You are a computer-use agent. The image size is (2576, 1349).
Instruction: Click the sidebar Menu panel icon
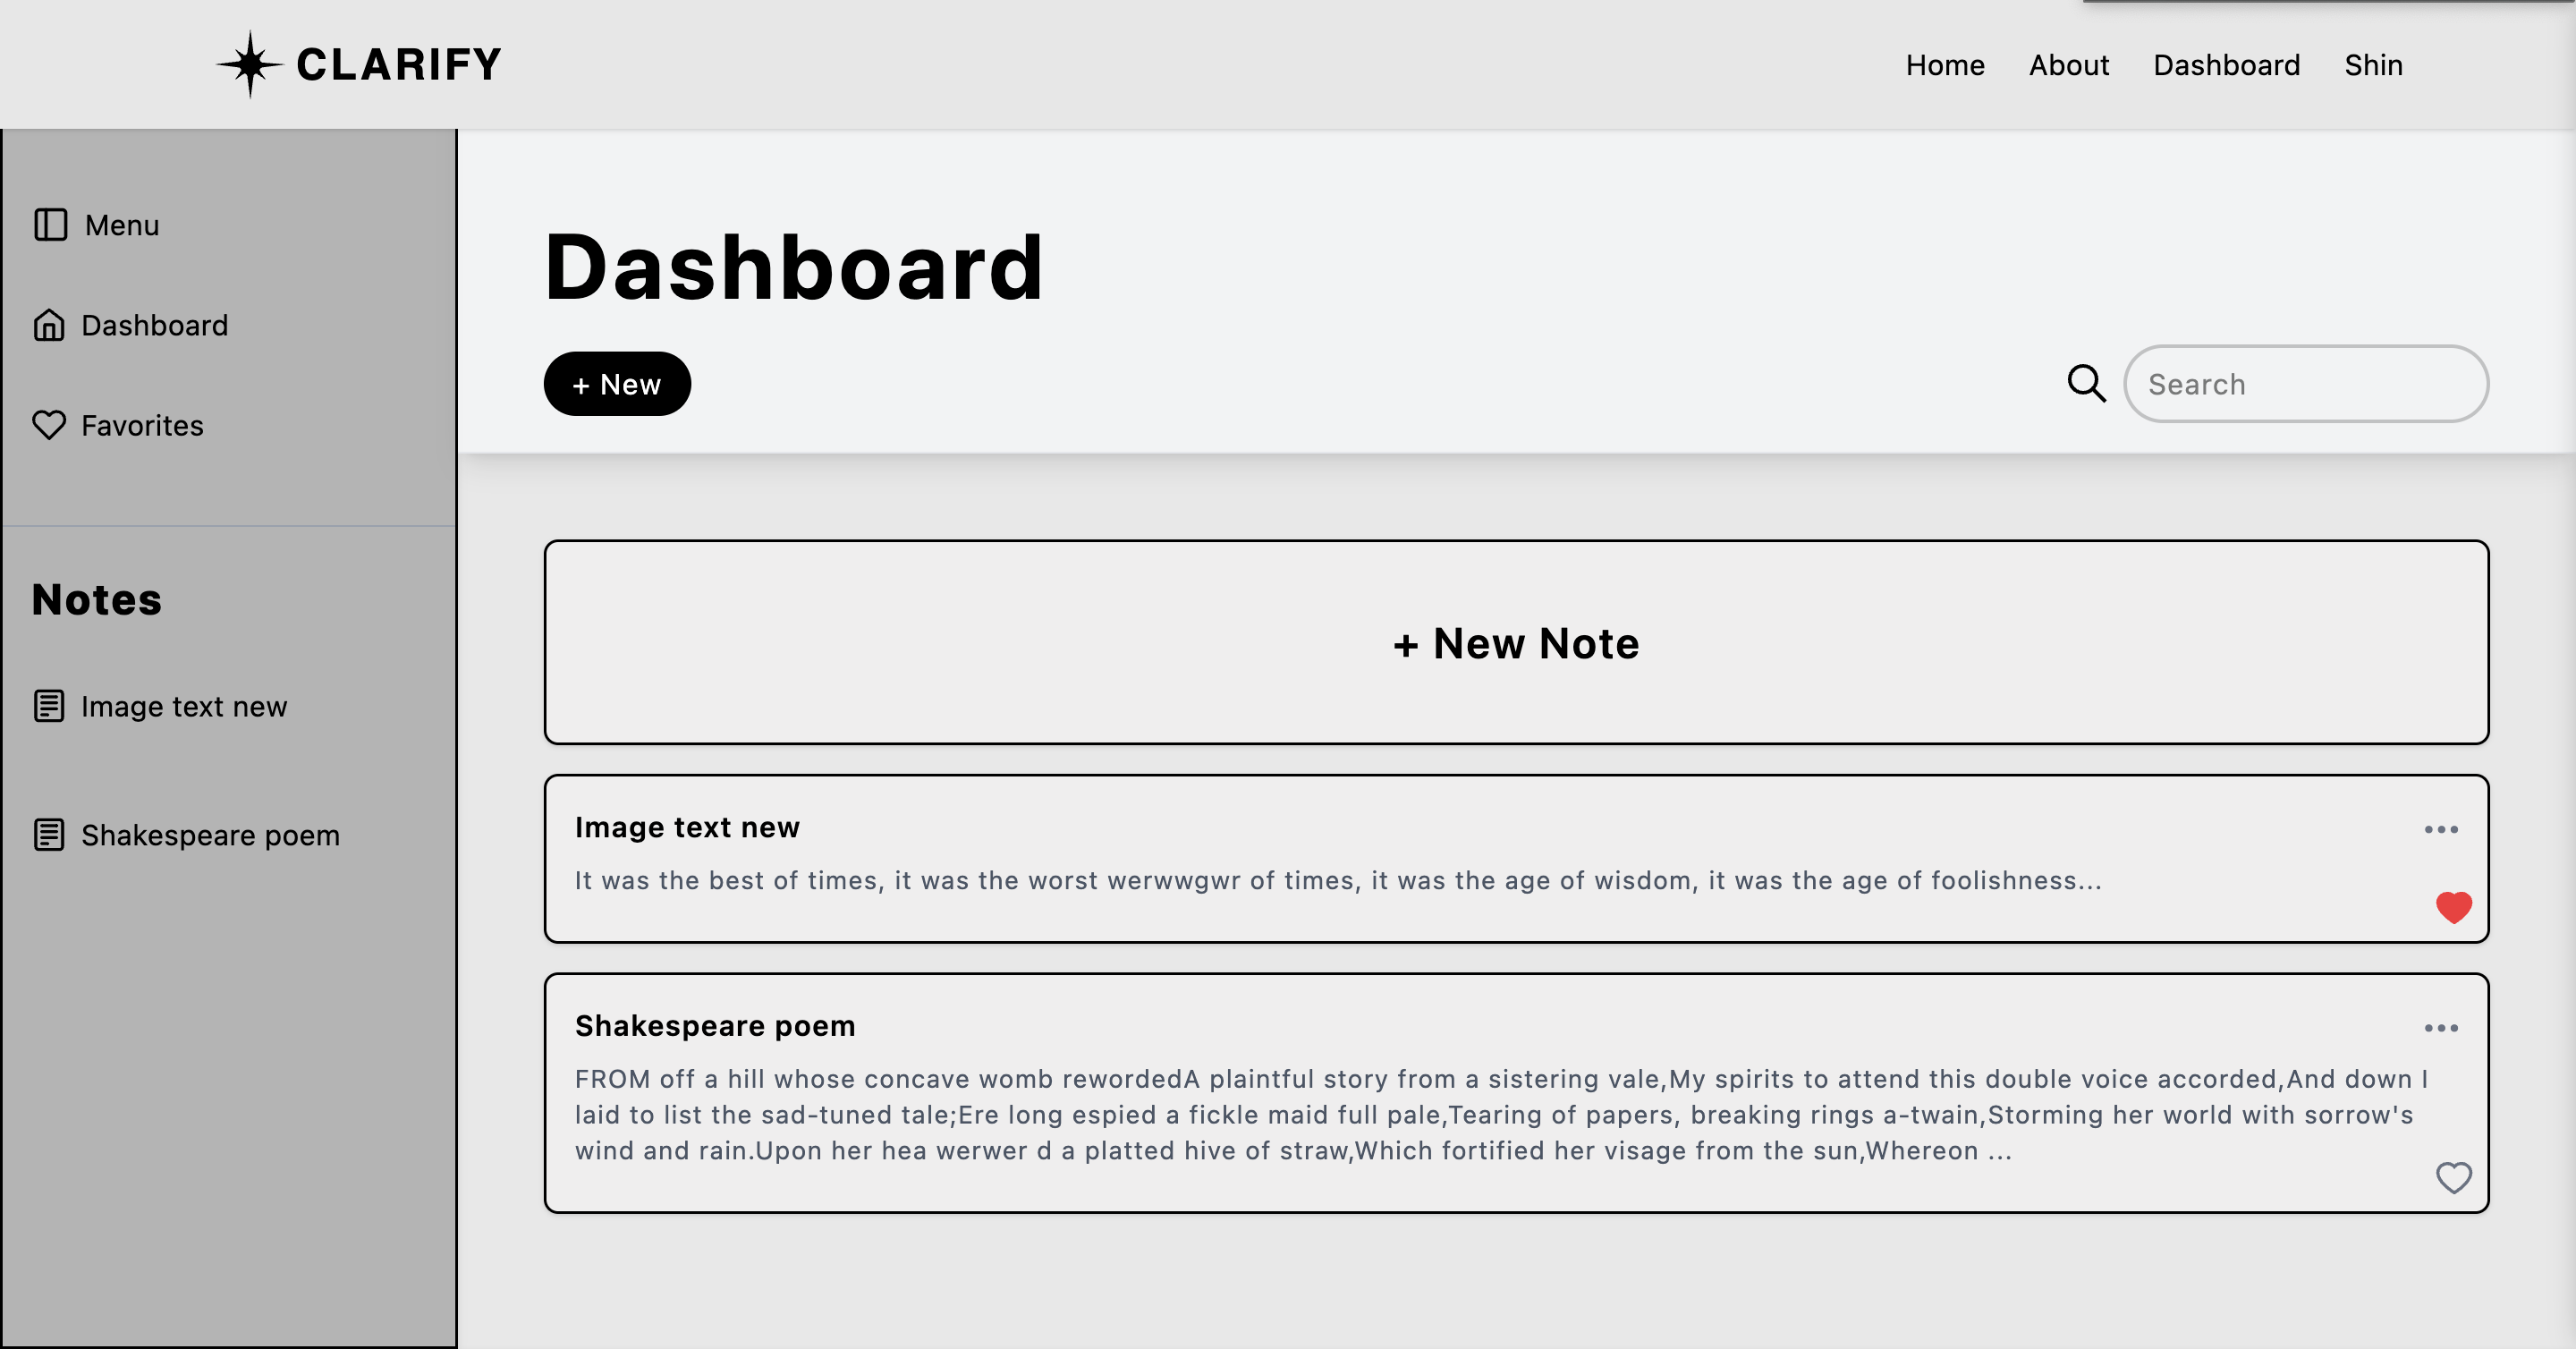click(50, 225)
